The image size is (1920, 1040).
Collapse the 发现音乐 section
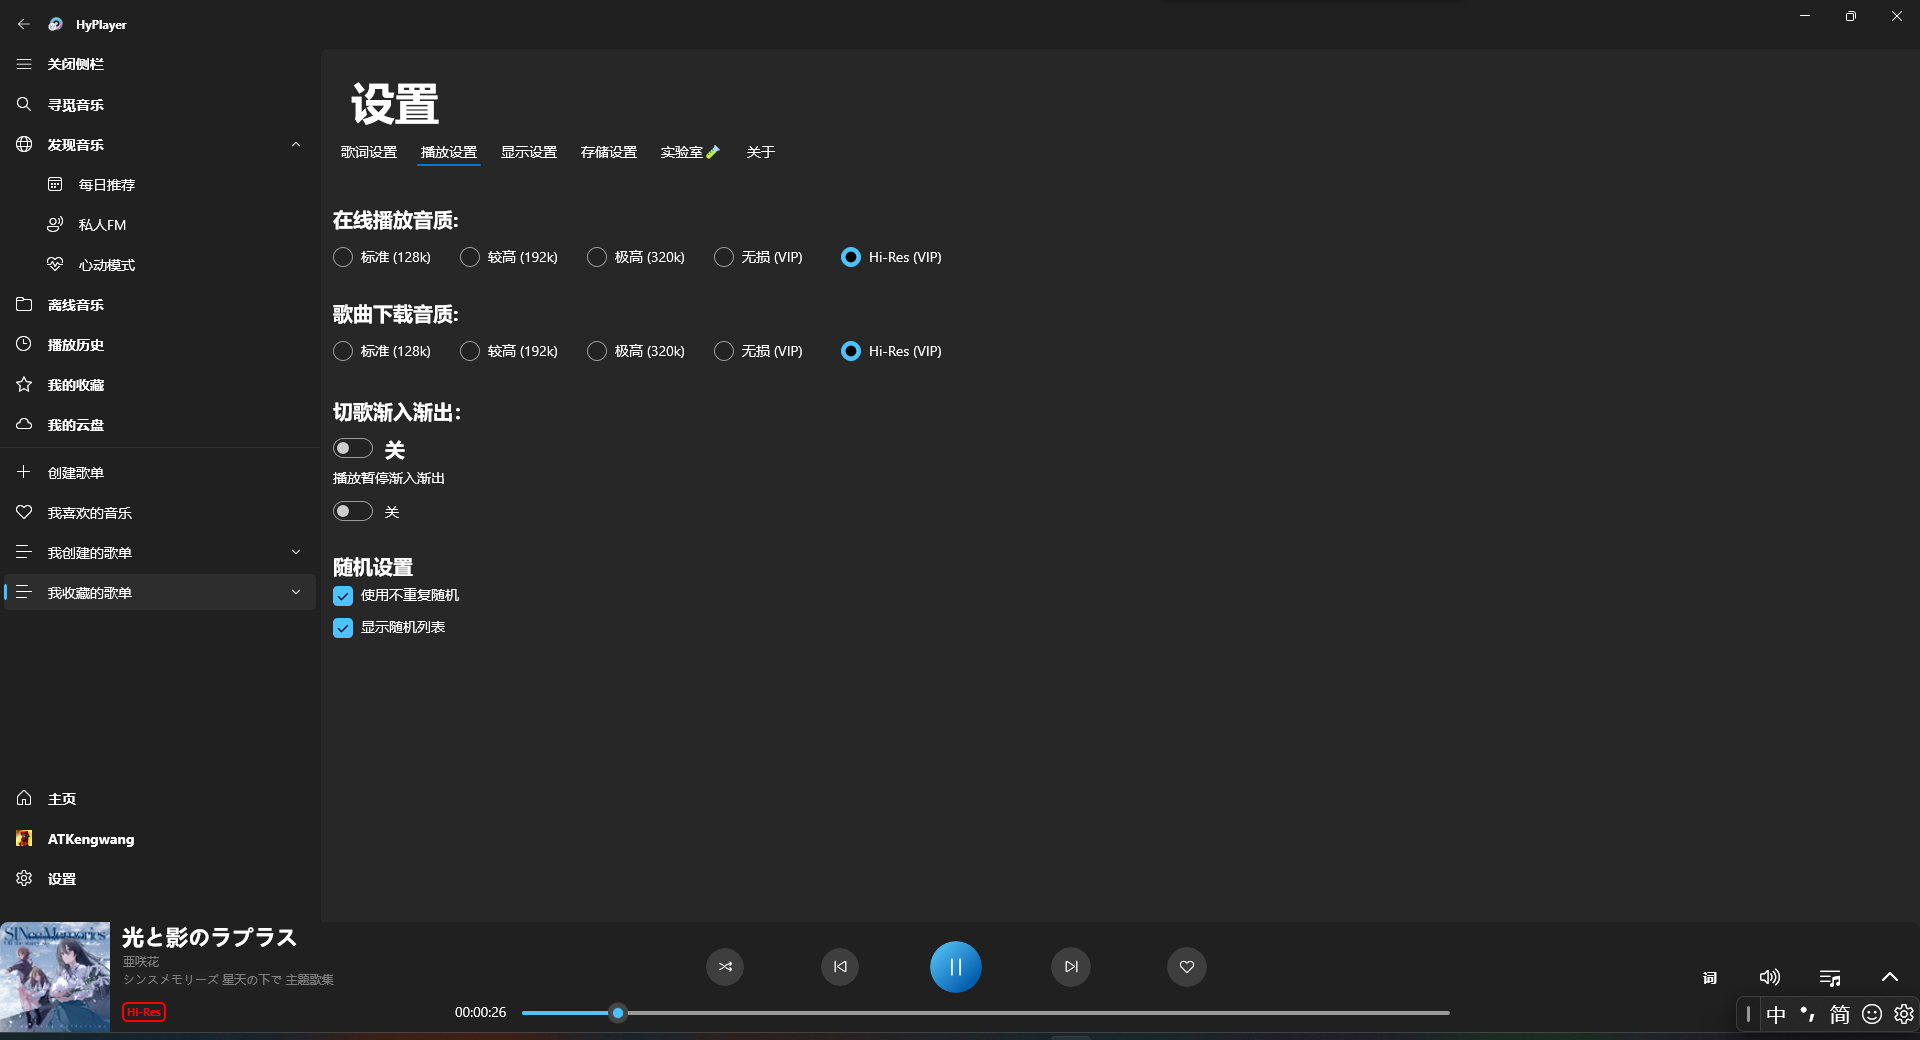pyautogui.click(x=296, y=144)
